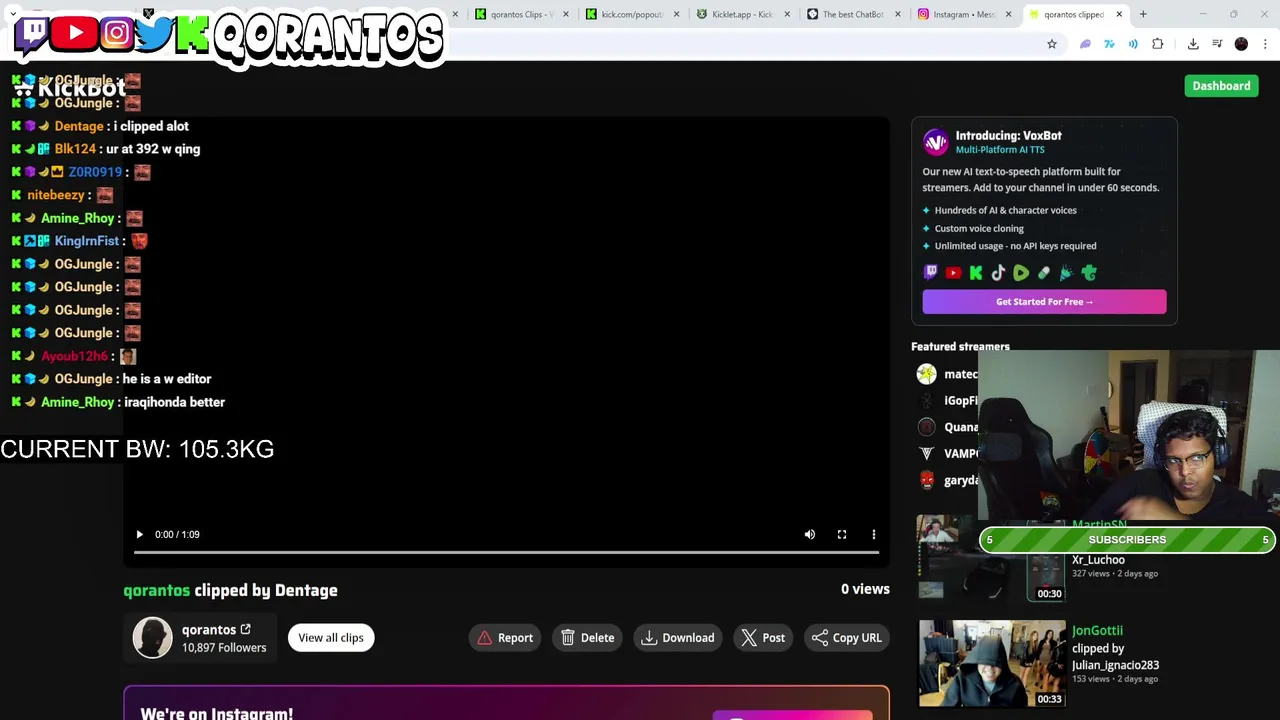Image resolution: width=1280 pixels, height=720 pixels.
Task: Open the browser profile avatar
Action: [1241, 44]
